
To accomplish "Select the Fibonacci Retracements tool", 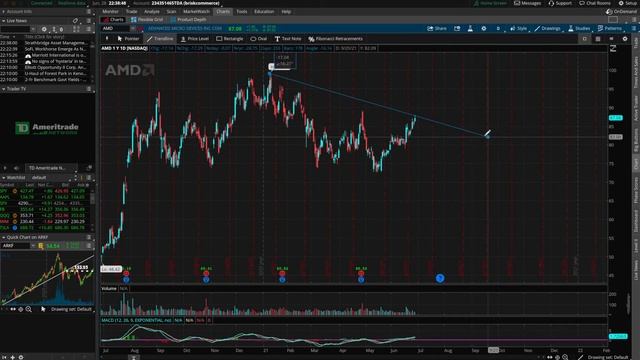I will (336, 39).
